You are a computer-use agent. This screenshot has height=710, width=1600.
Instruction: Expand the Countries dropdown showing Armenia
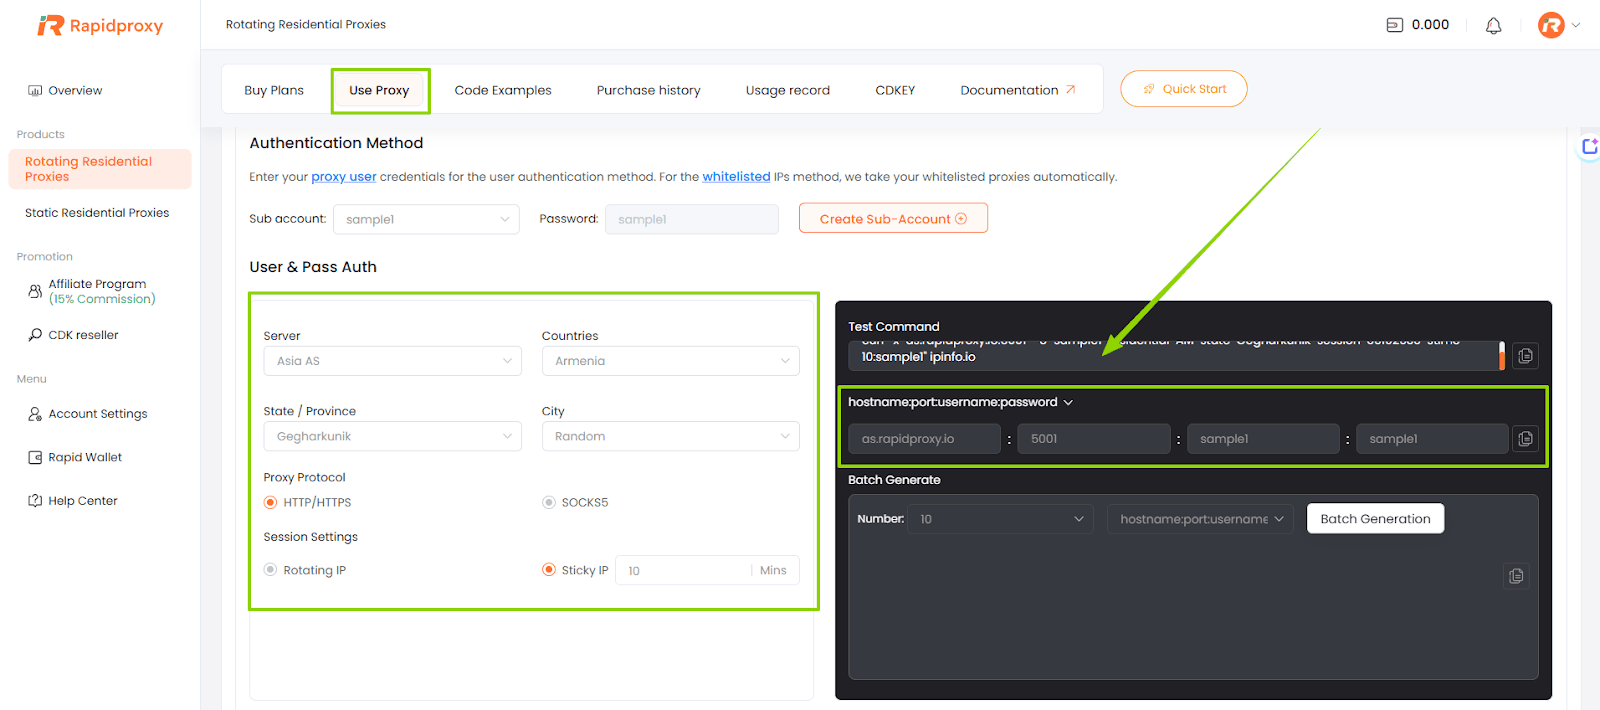coord(670,361)
